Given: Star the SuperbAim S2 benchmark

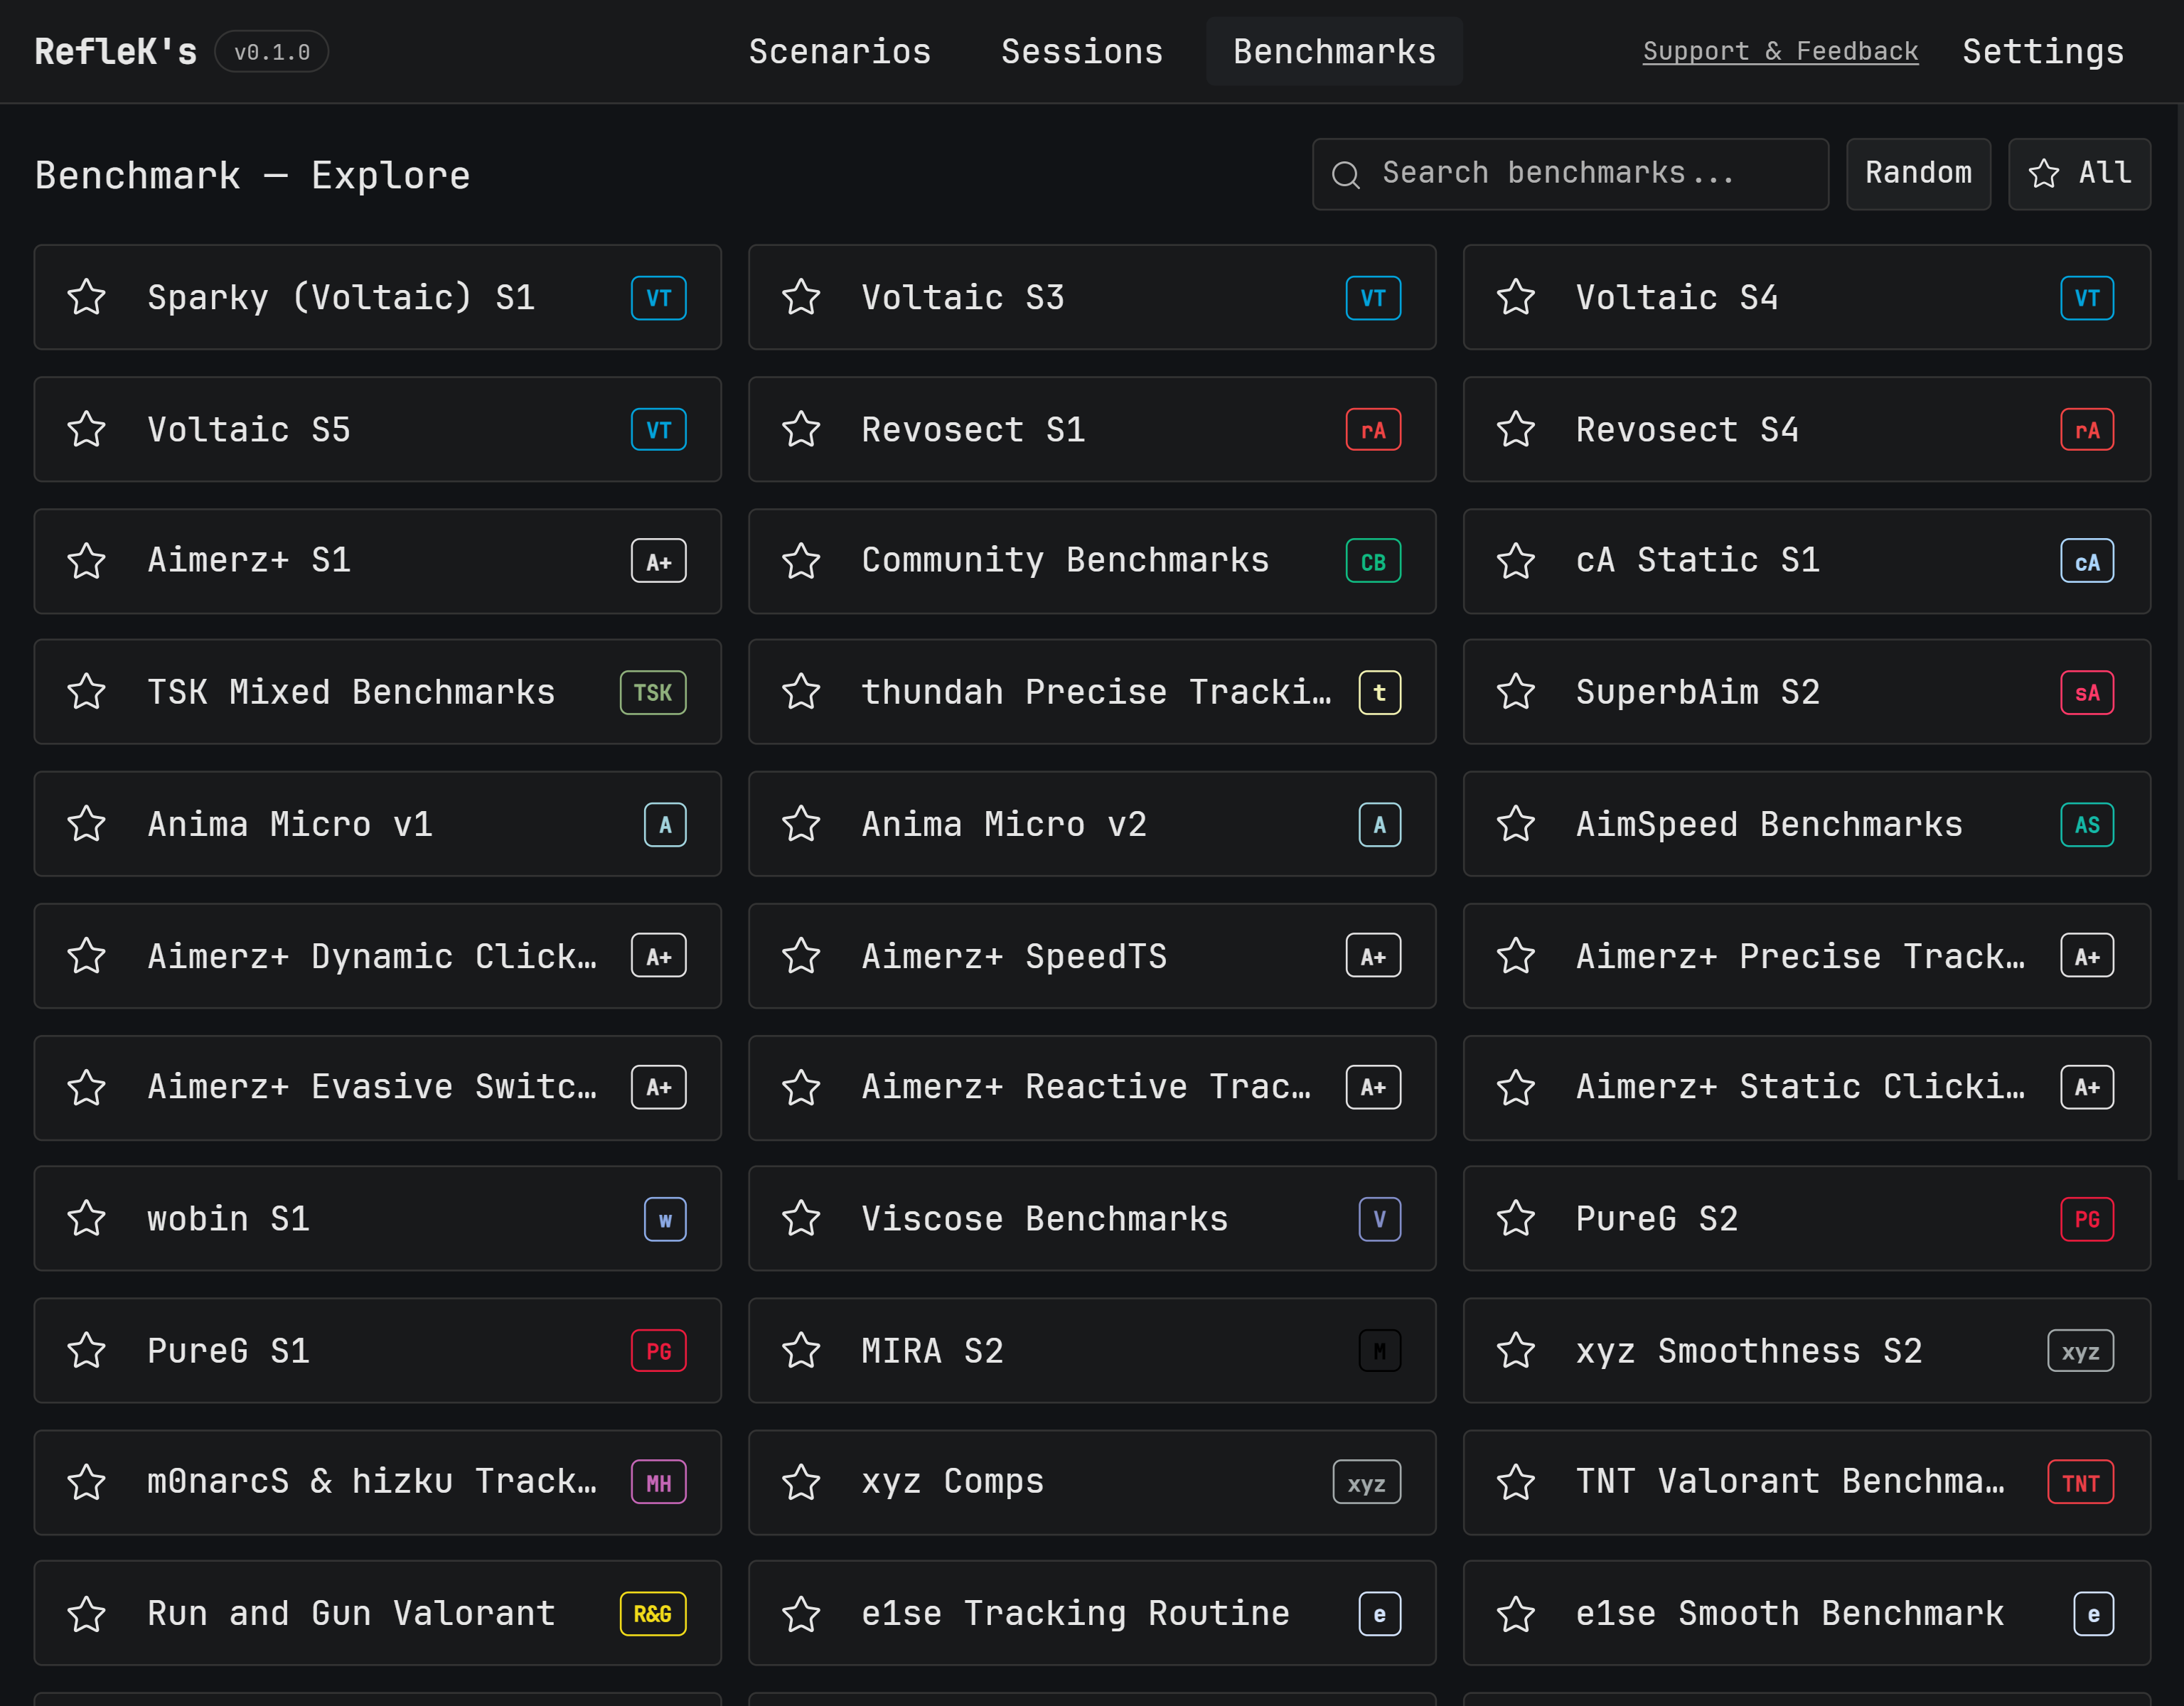Looking at the screenshot, I should (x=1516, y=693).
